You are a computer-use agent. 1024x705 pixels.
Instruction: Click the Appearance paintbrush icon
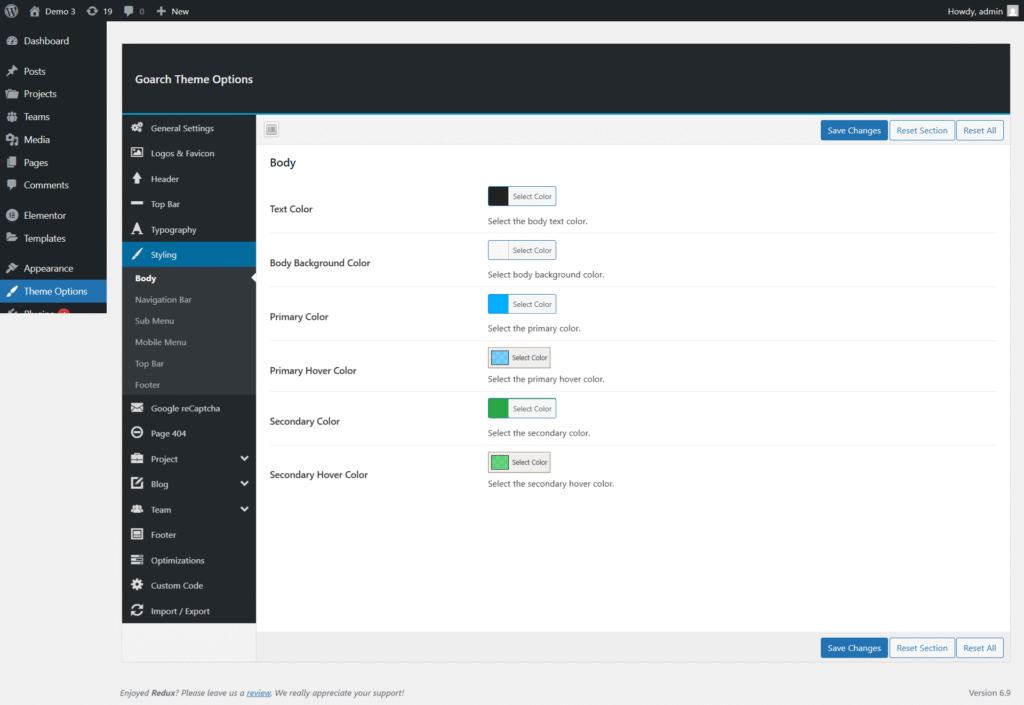pyautogui.click(x=12, y=268)
